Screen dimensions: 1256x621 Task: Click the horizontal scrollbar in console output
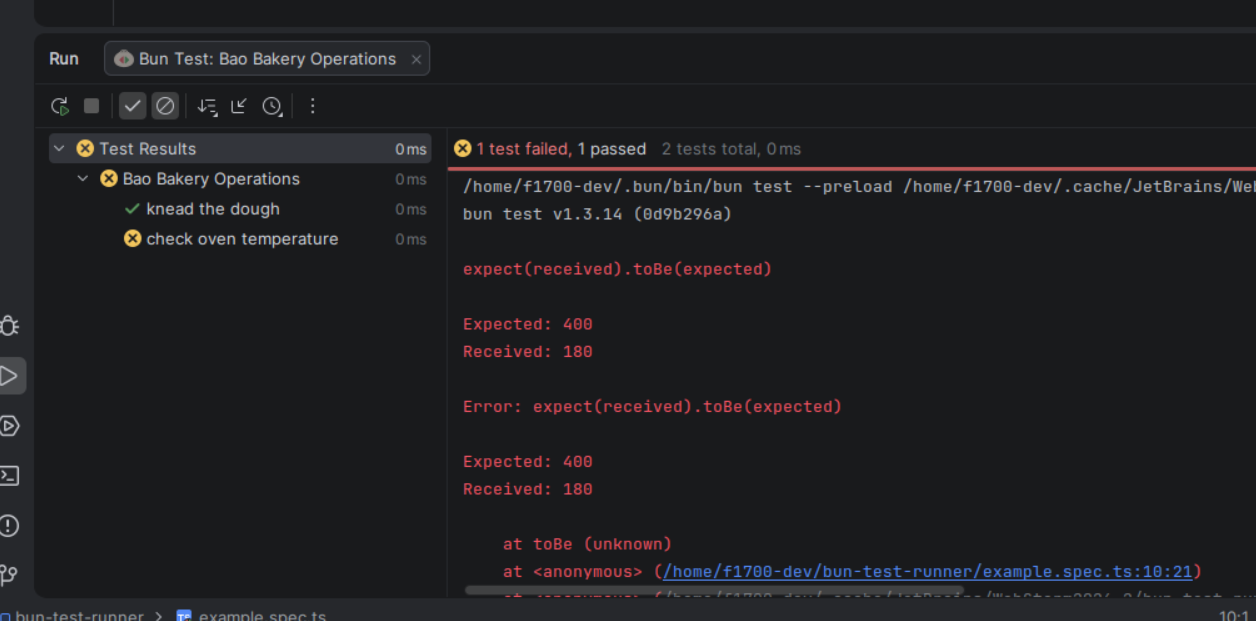click(x=714, y=591)
